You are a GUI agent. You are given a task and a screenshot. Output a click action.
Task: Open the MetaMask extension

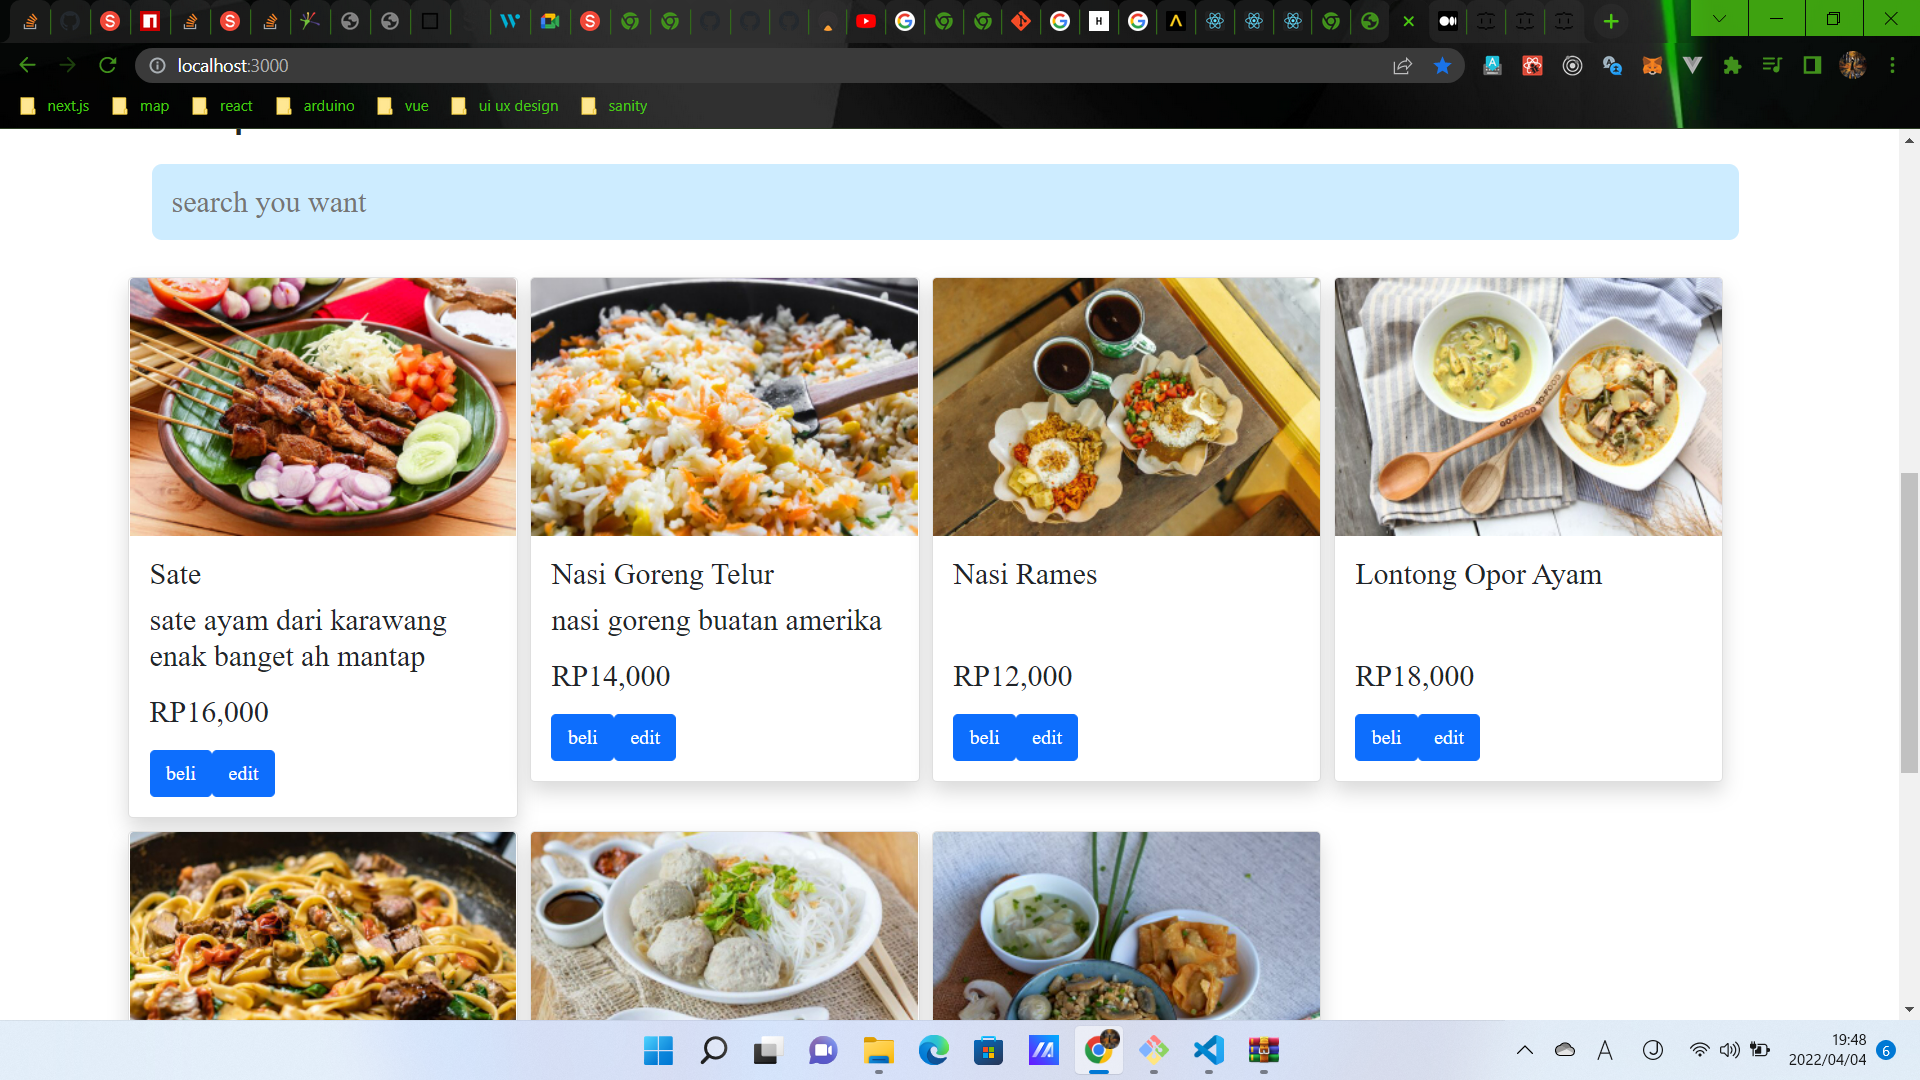point(1652,65)
